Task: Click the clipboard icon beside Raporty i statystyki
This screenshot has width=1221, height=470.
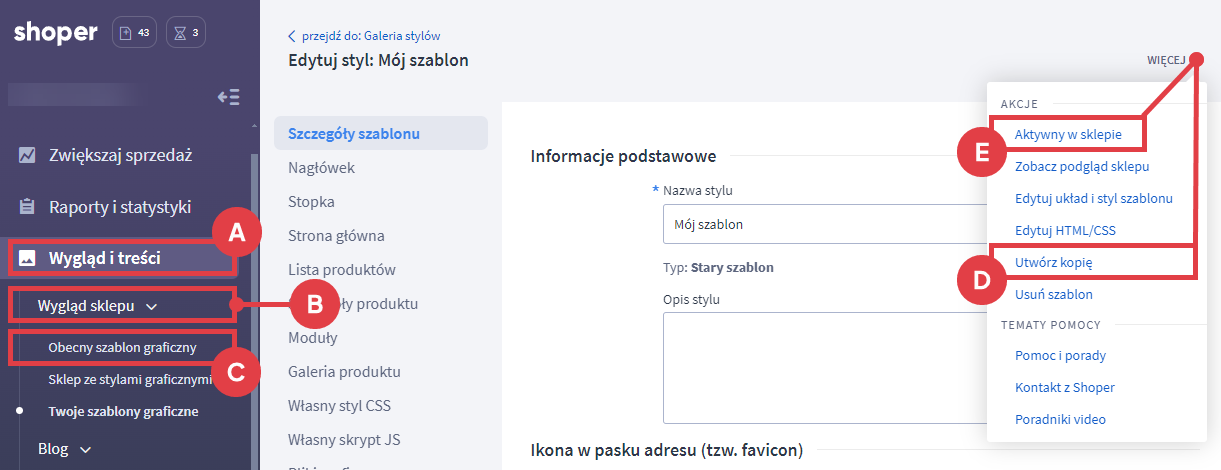Action: [x=27, y=208]
